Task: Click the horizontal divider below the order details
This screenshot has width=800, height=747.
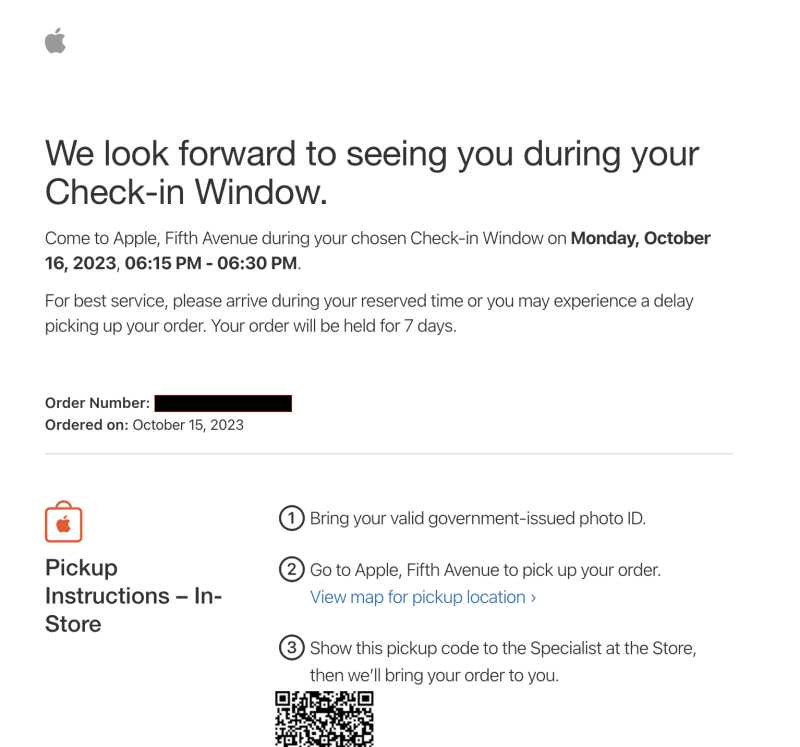Action: (x=389, y=454)
